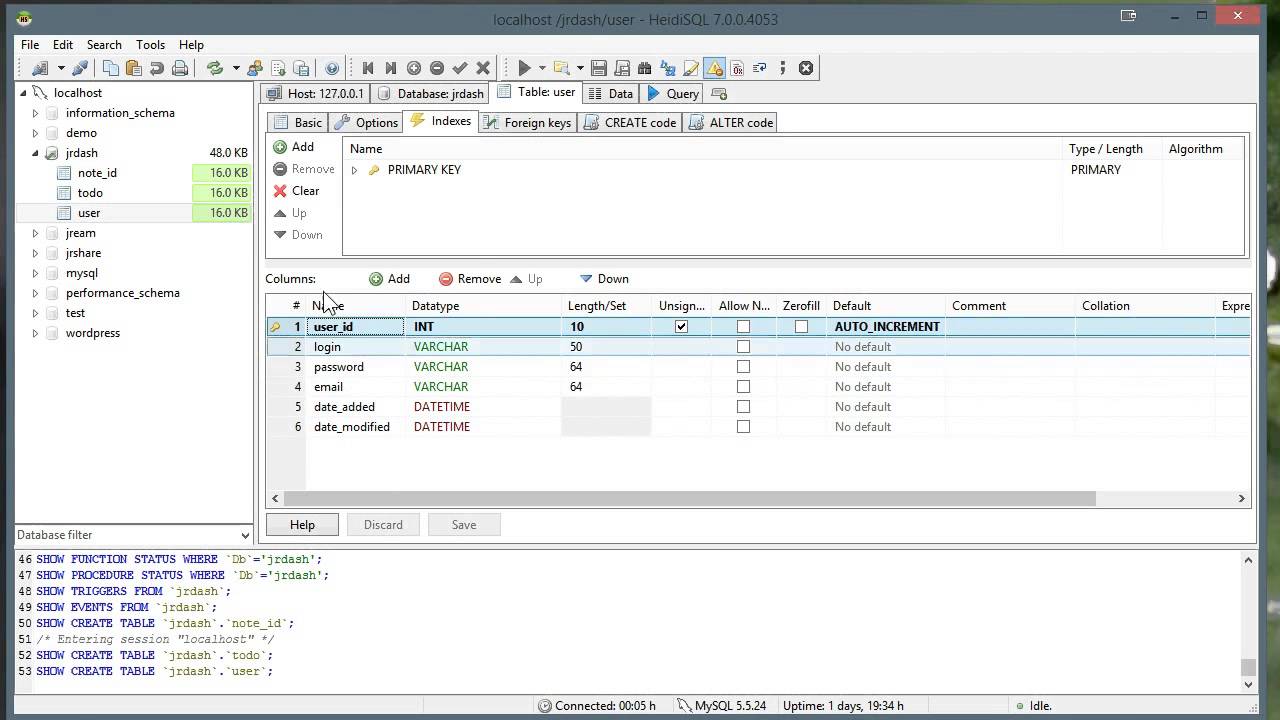This screenshot has width=1280, height=720.
Task: Click the Undo arrow icon
Action: pos(157,68)
